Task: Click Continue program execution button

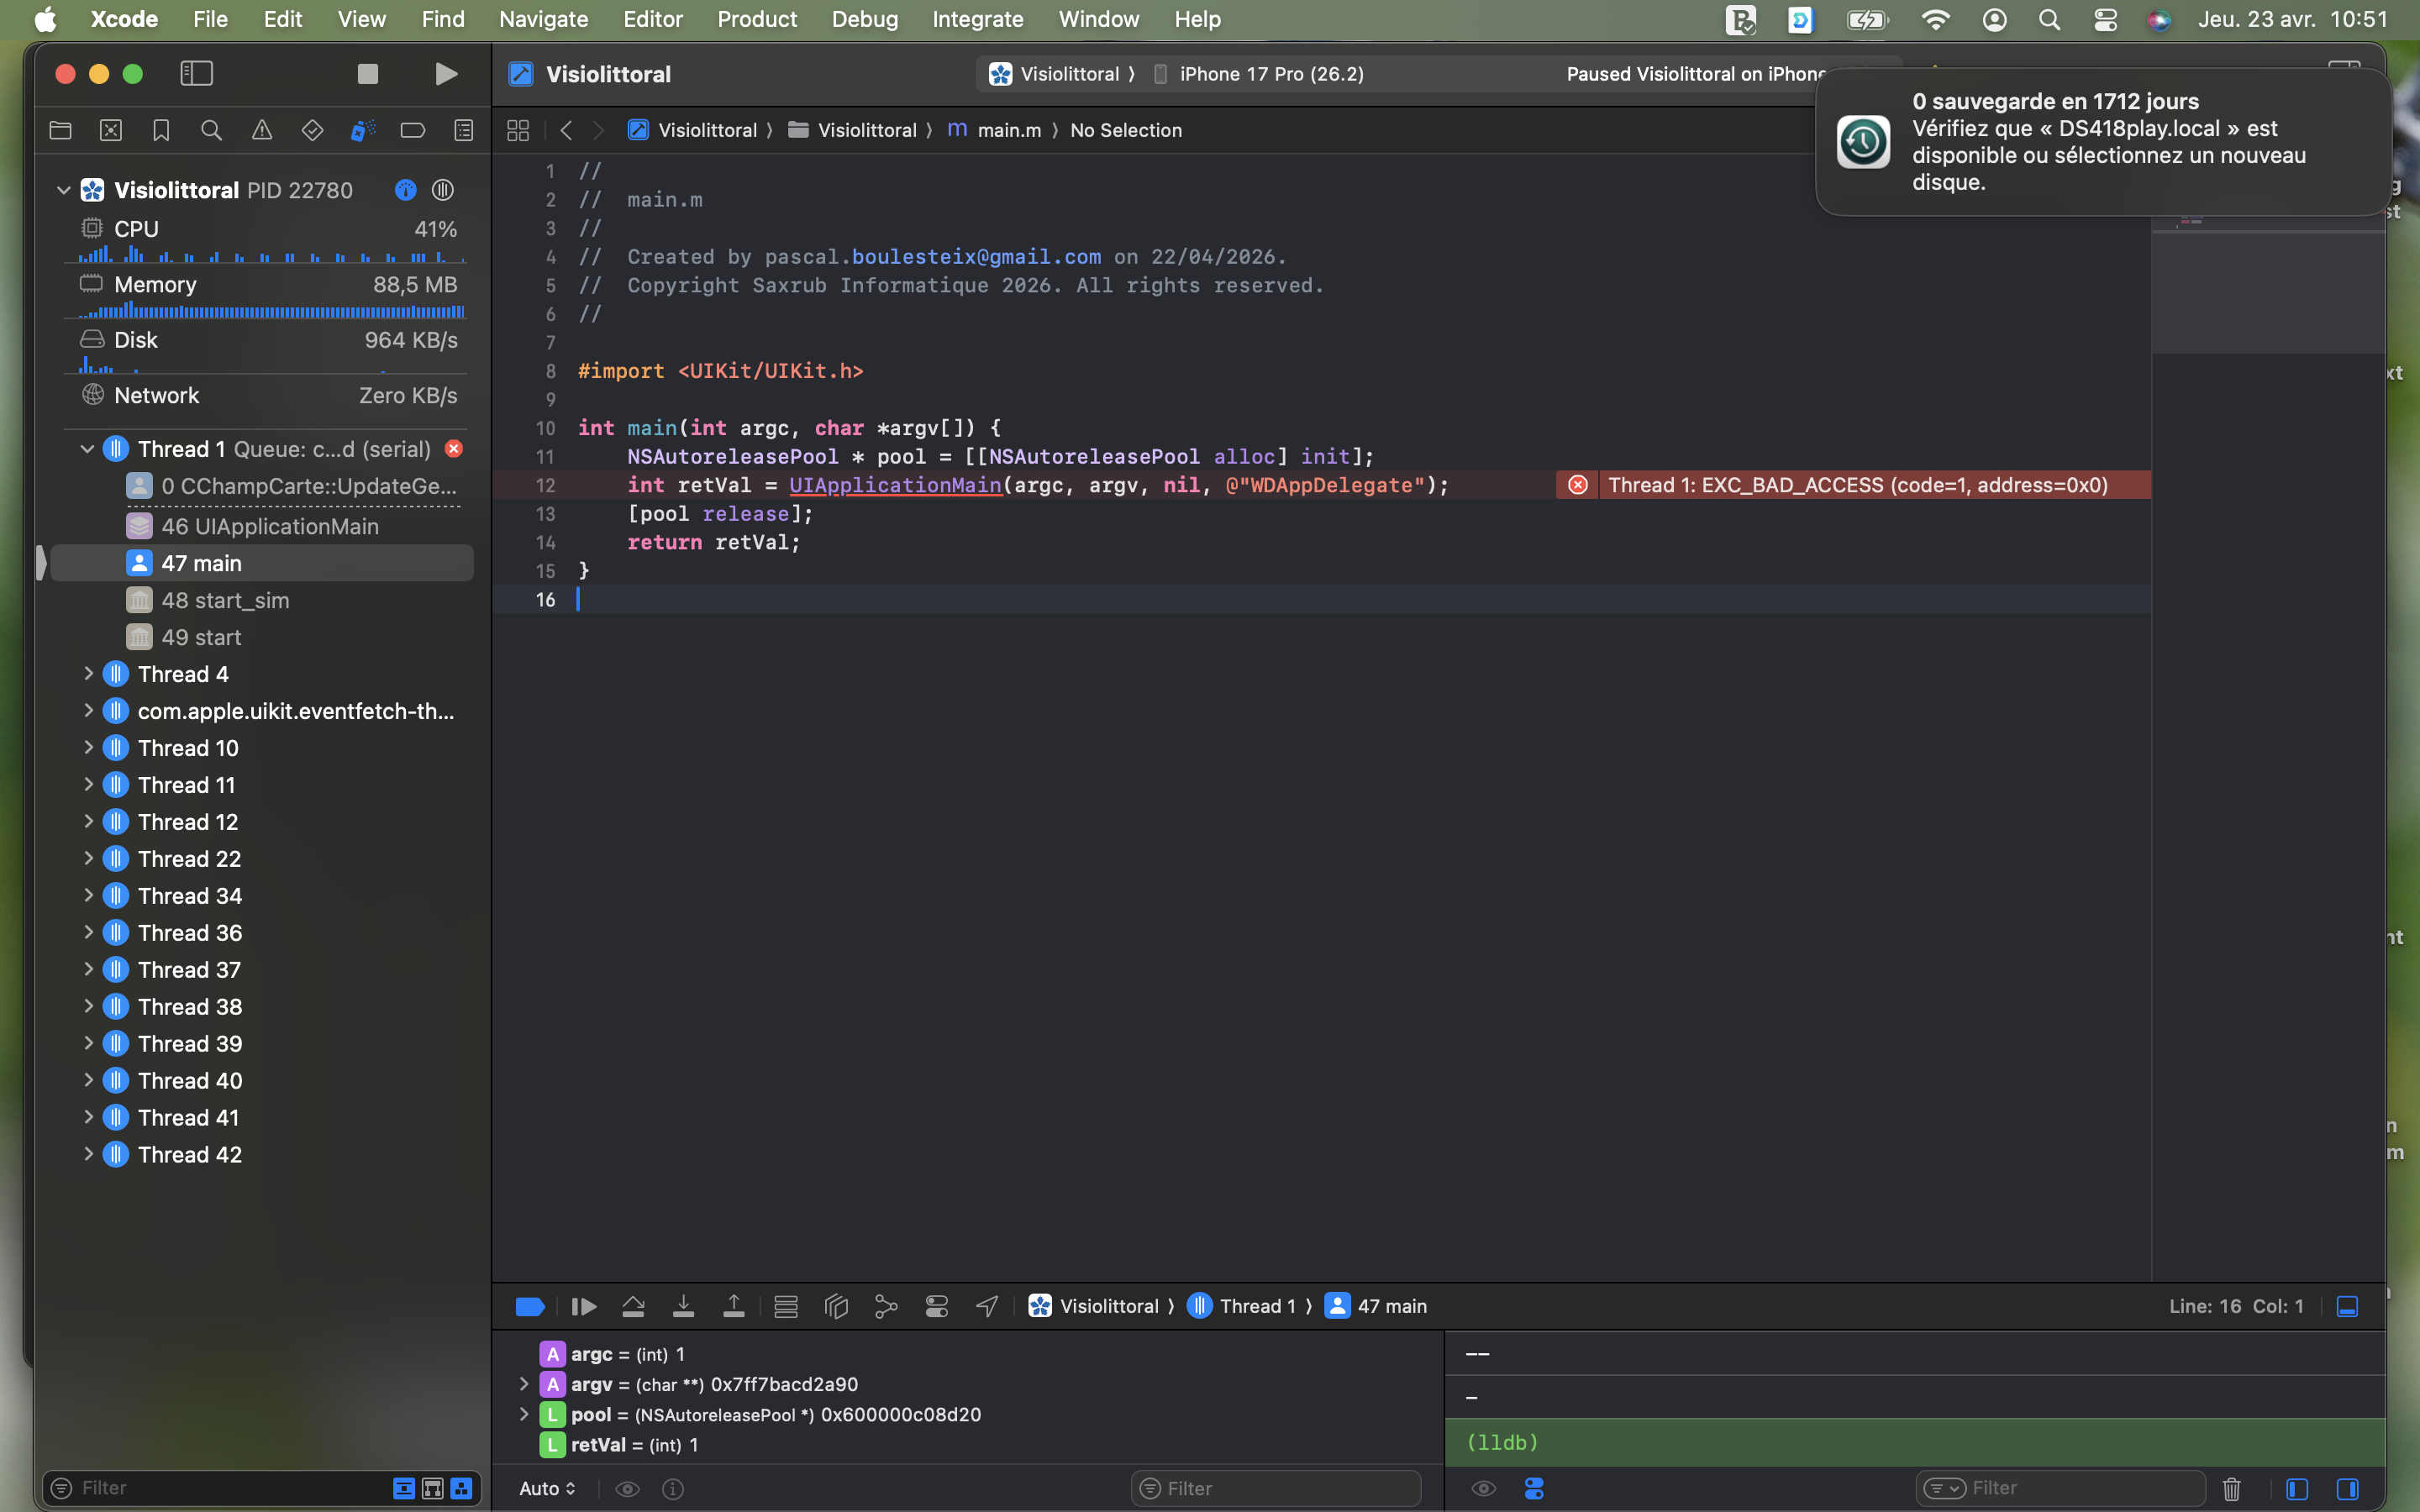Action: [584, 1306]
